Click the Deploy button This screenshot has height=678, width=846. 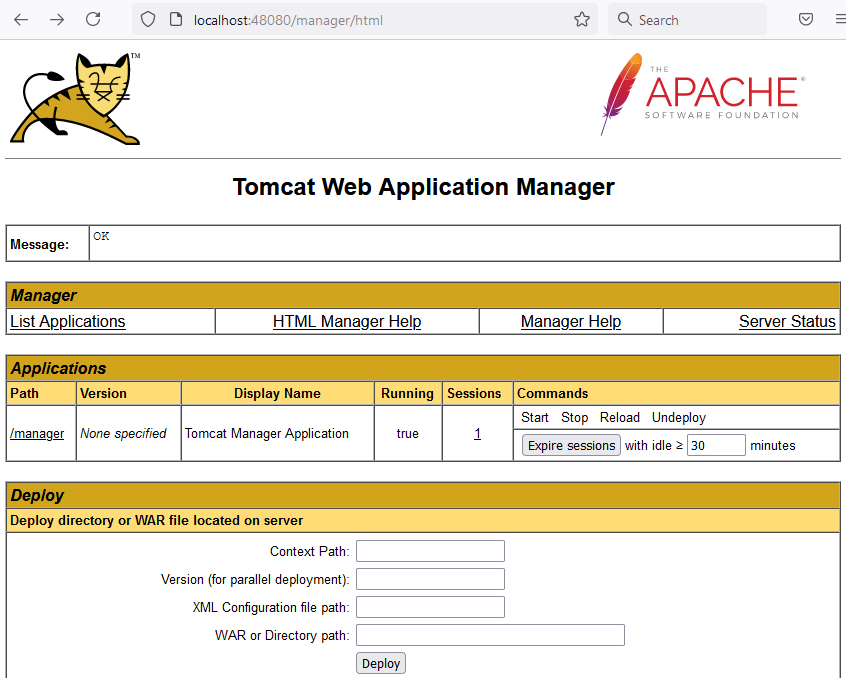tap(381, 663)
